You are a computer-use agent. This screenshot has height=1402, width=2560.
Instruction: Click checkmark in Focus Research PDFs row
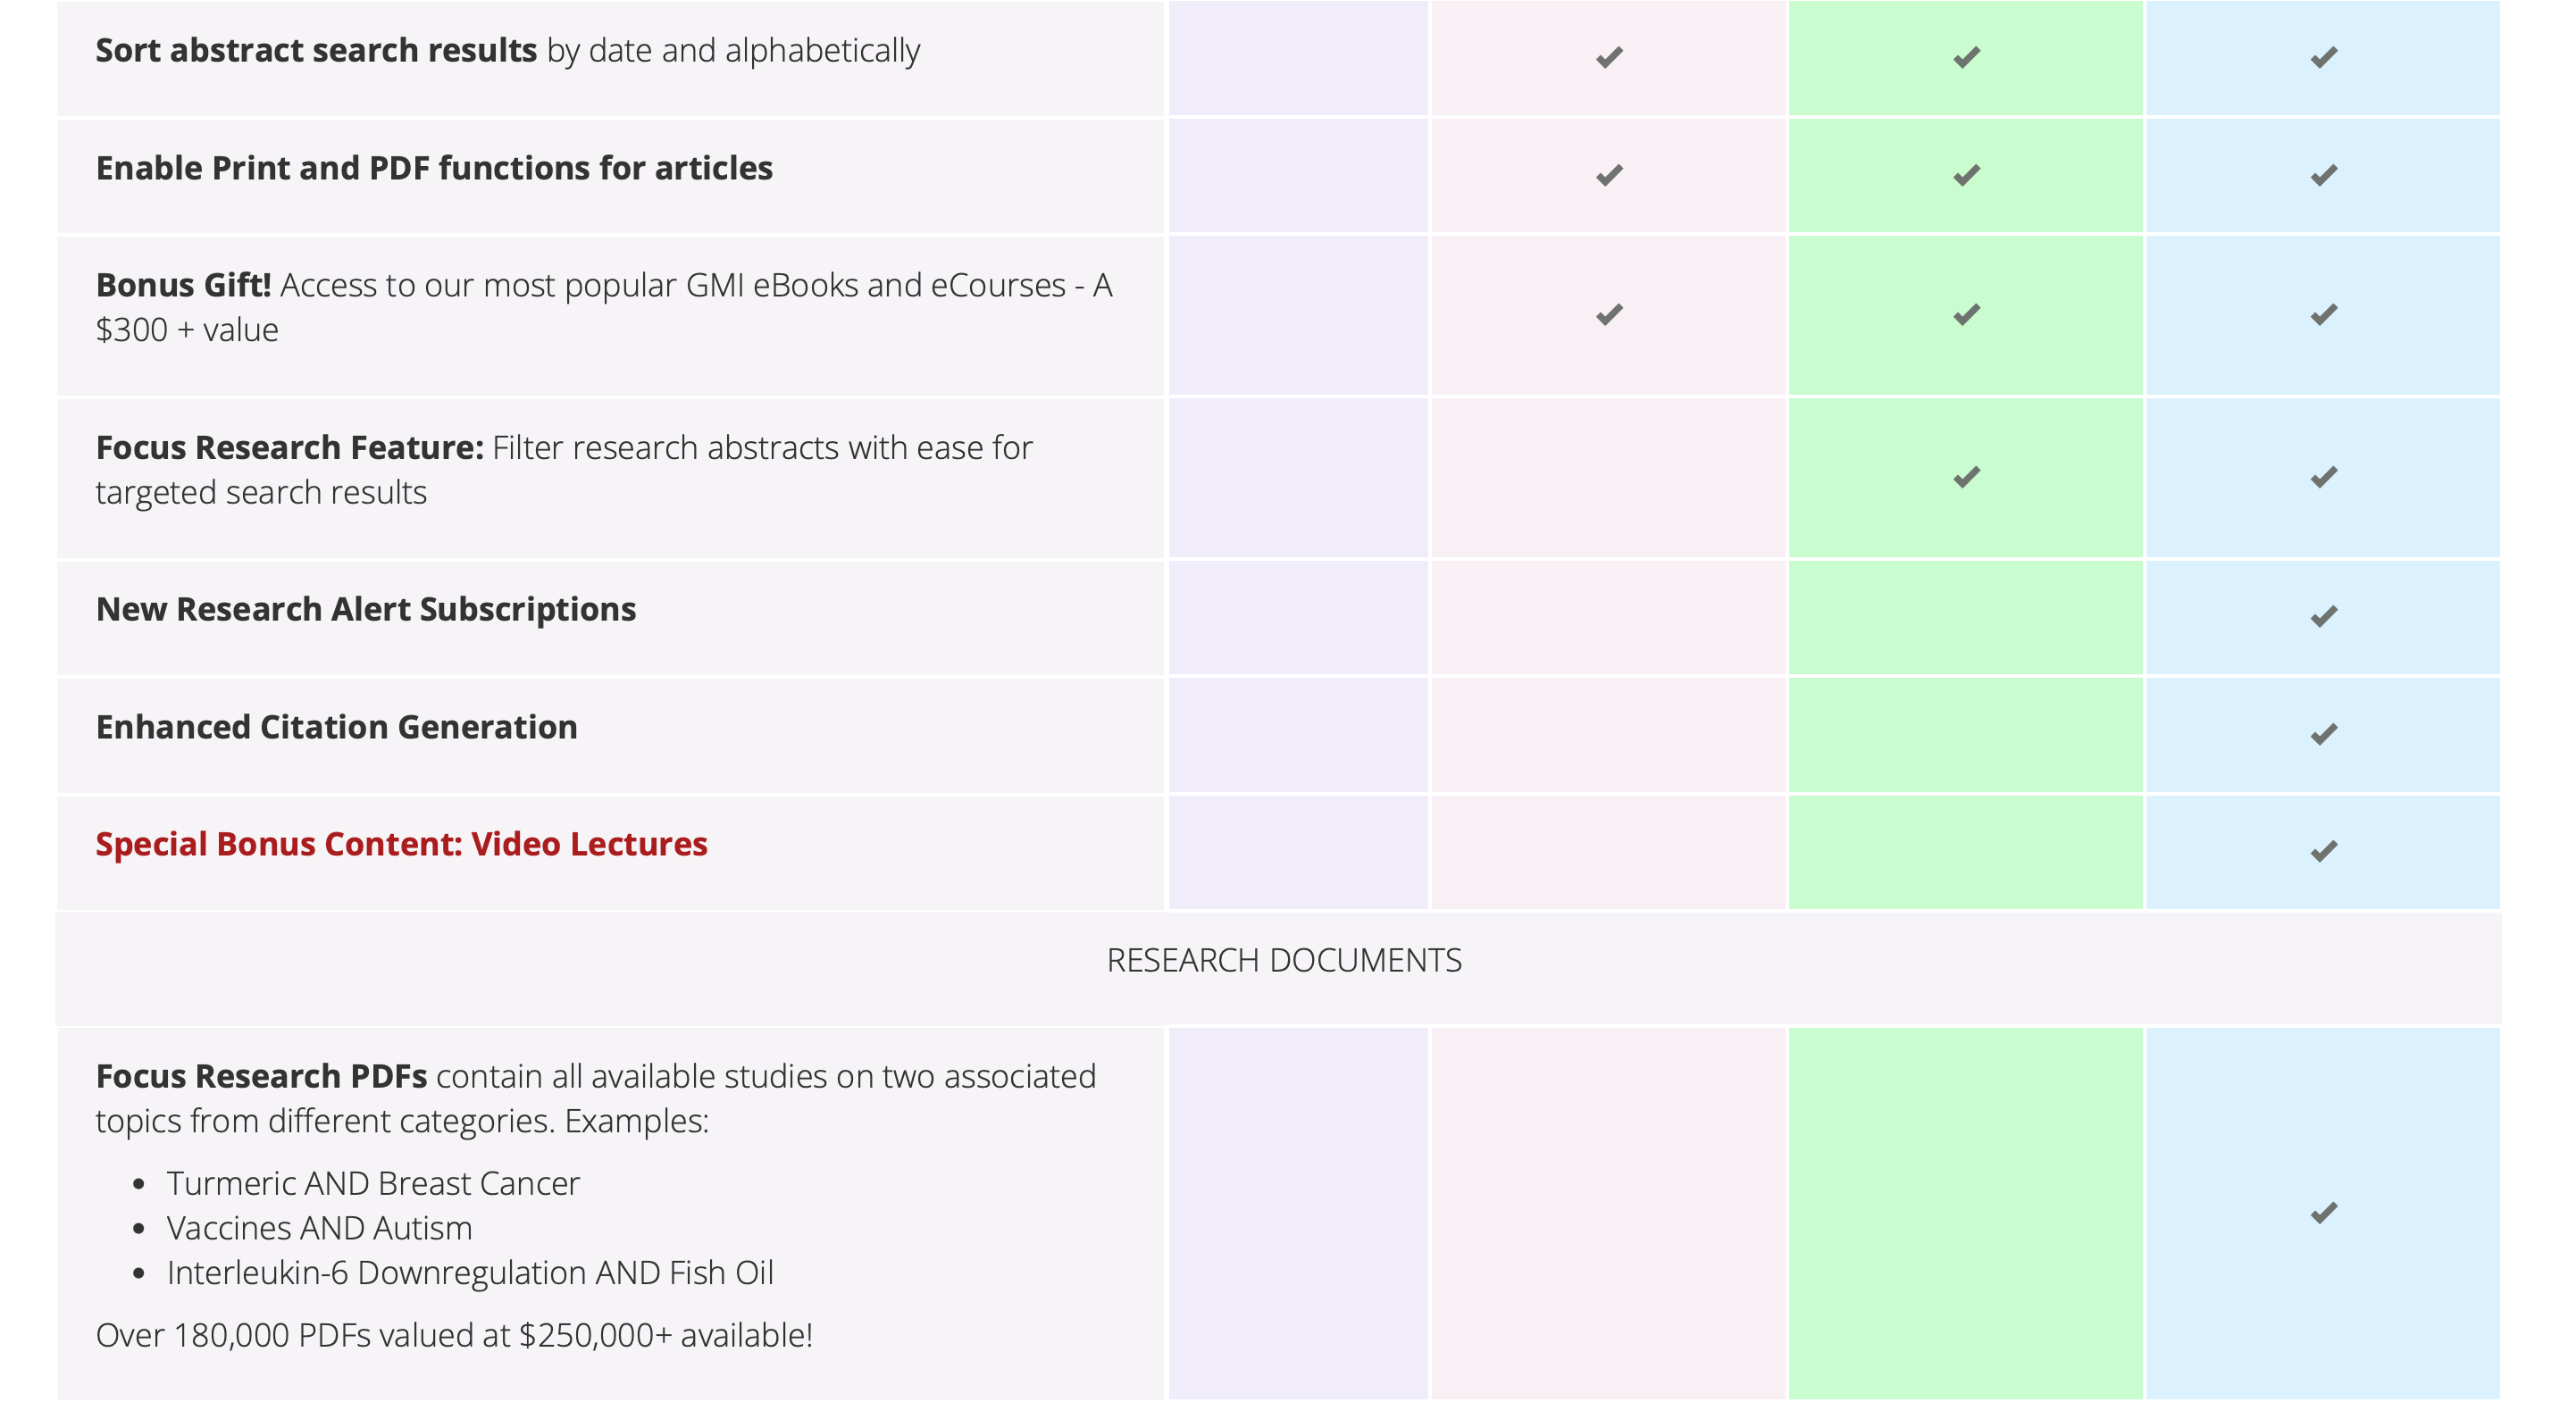click(x=2322, y=1212)
